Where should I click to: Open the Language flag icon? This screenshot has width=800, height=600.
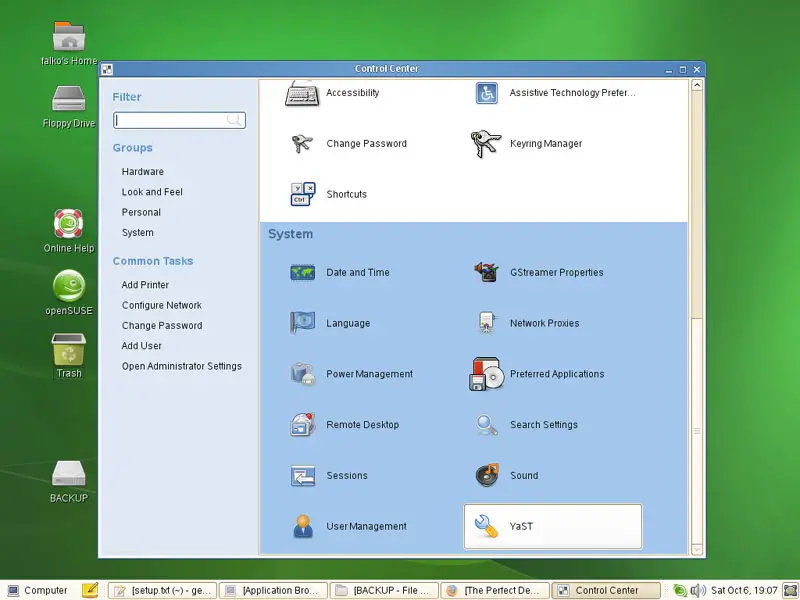coord(303,323)
